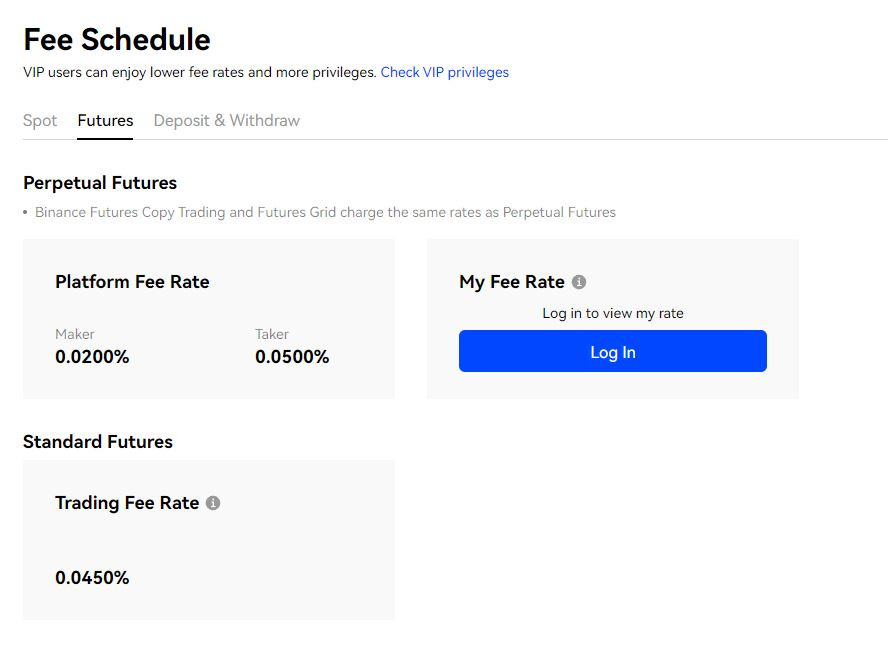
Task: Click the Standard Futures rate 0.0450%
Action: 92,577
